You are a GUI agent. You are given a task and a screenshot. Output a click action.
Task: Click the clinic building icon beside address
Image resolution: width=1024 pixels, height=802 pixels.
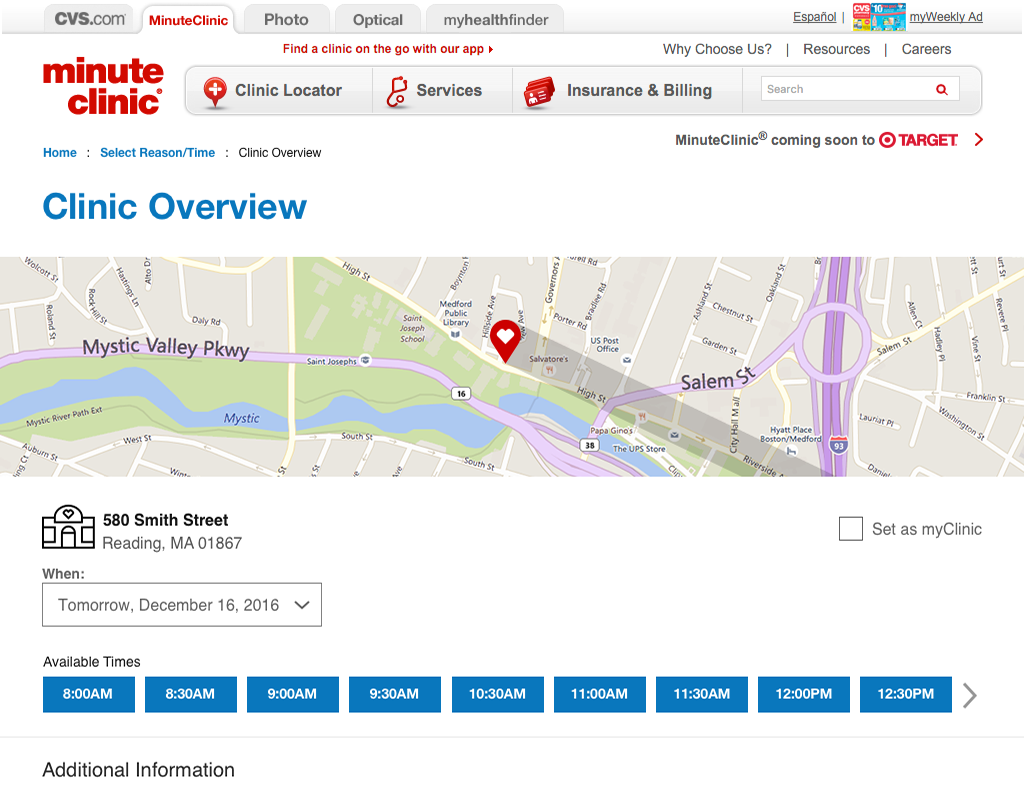69,527
